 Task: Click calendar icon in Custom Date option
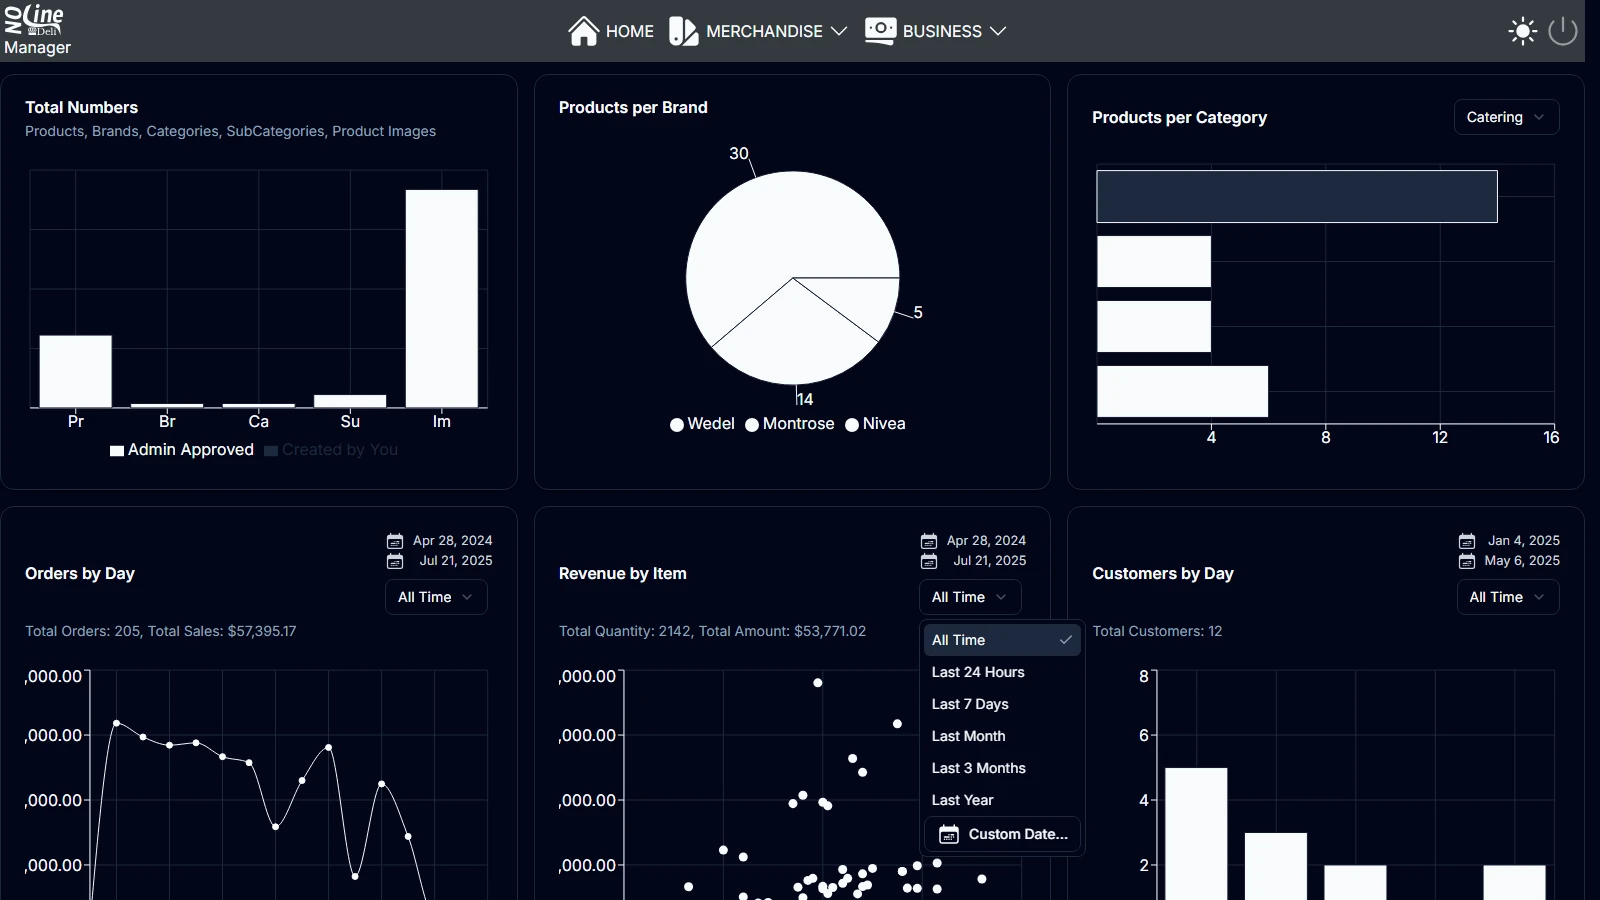click(x=949, y=834)
